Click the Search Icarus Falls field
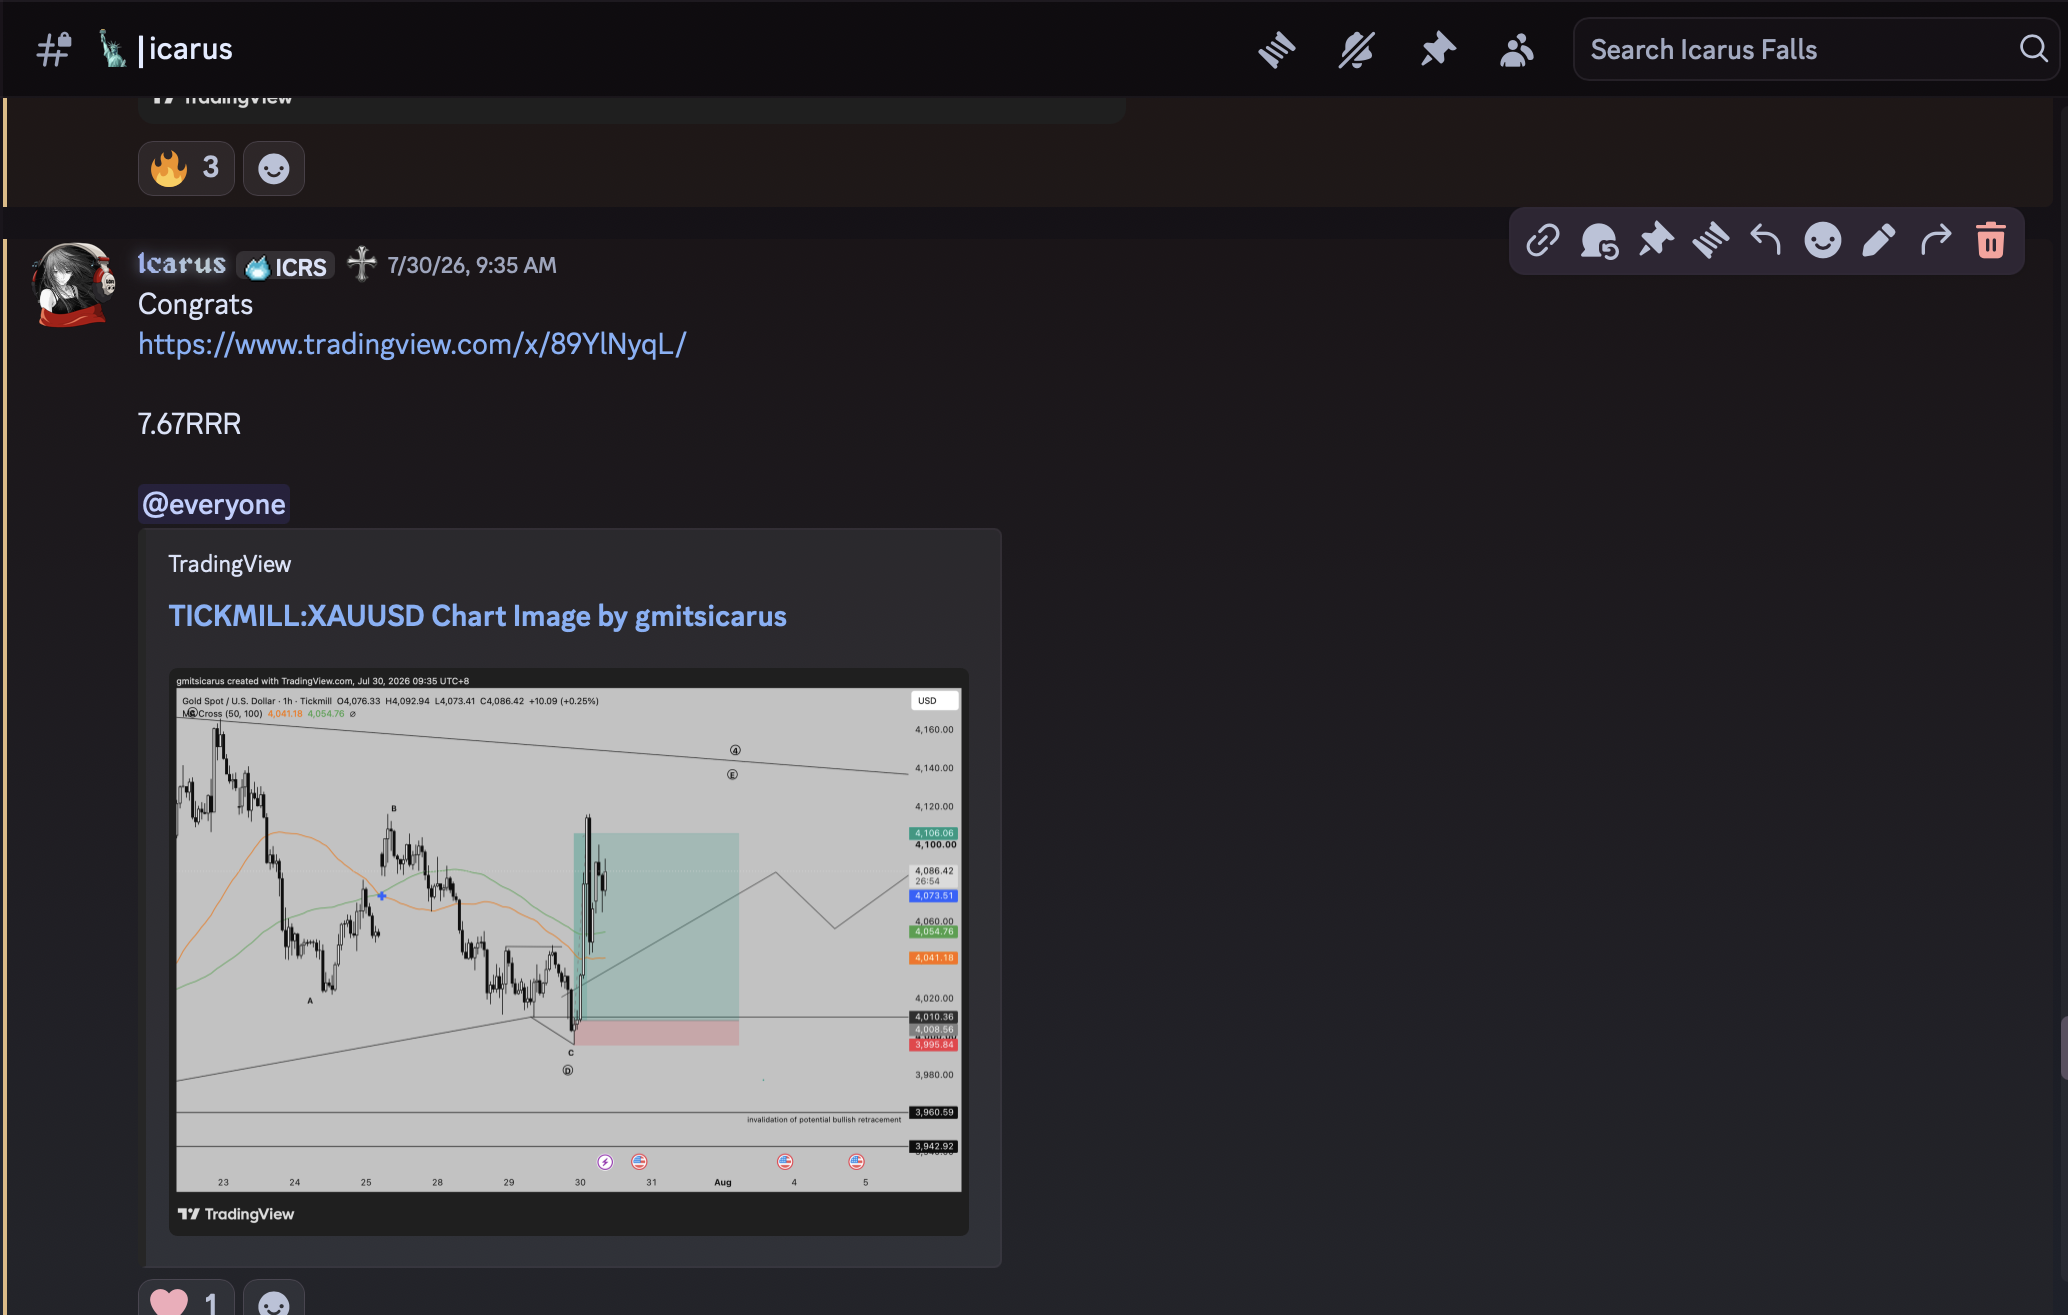The height and width of the screenshot is (1315, 2068). 1815,49
